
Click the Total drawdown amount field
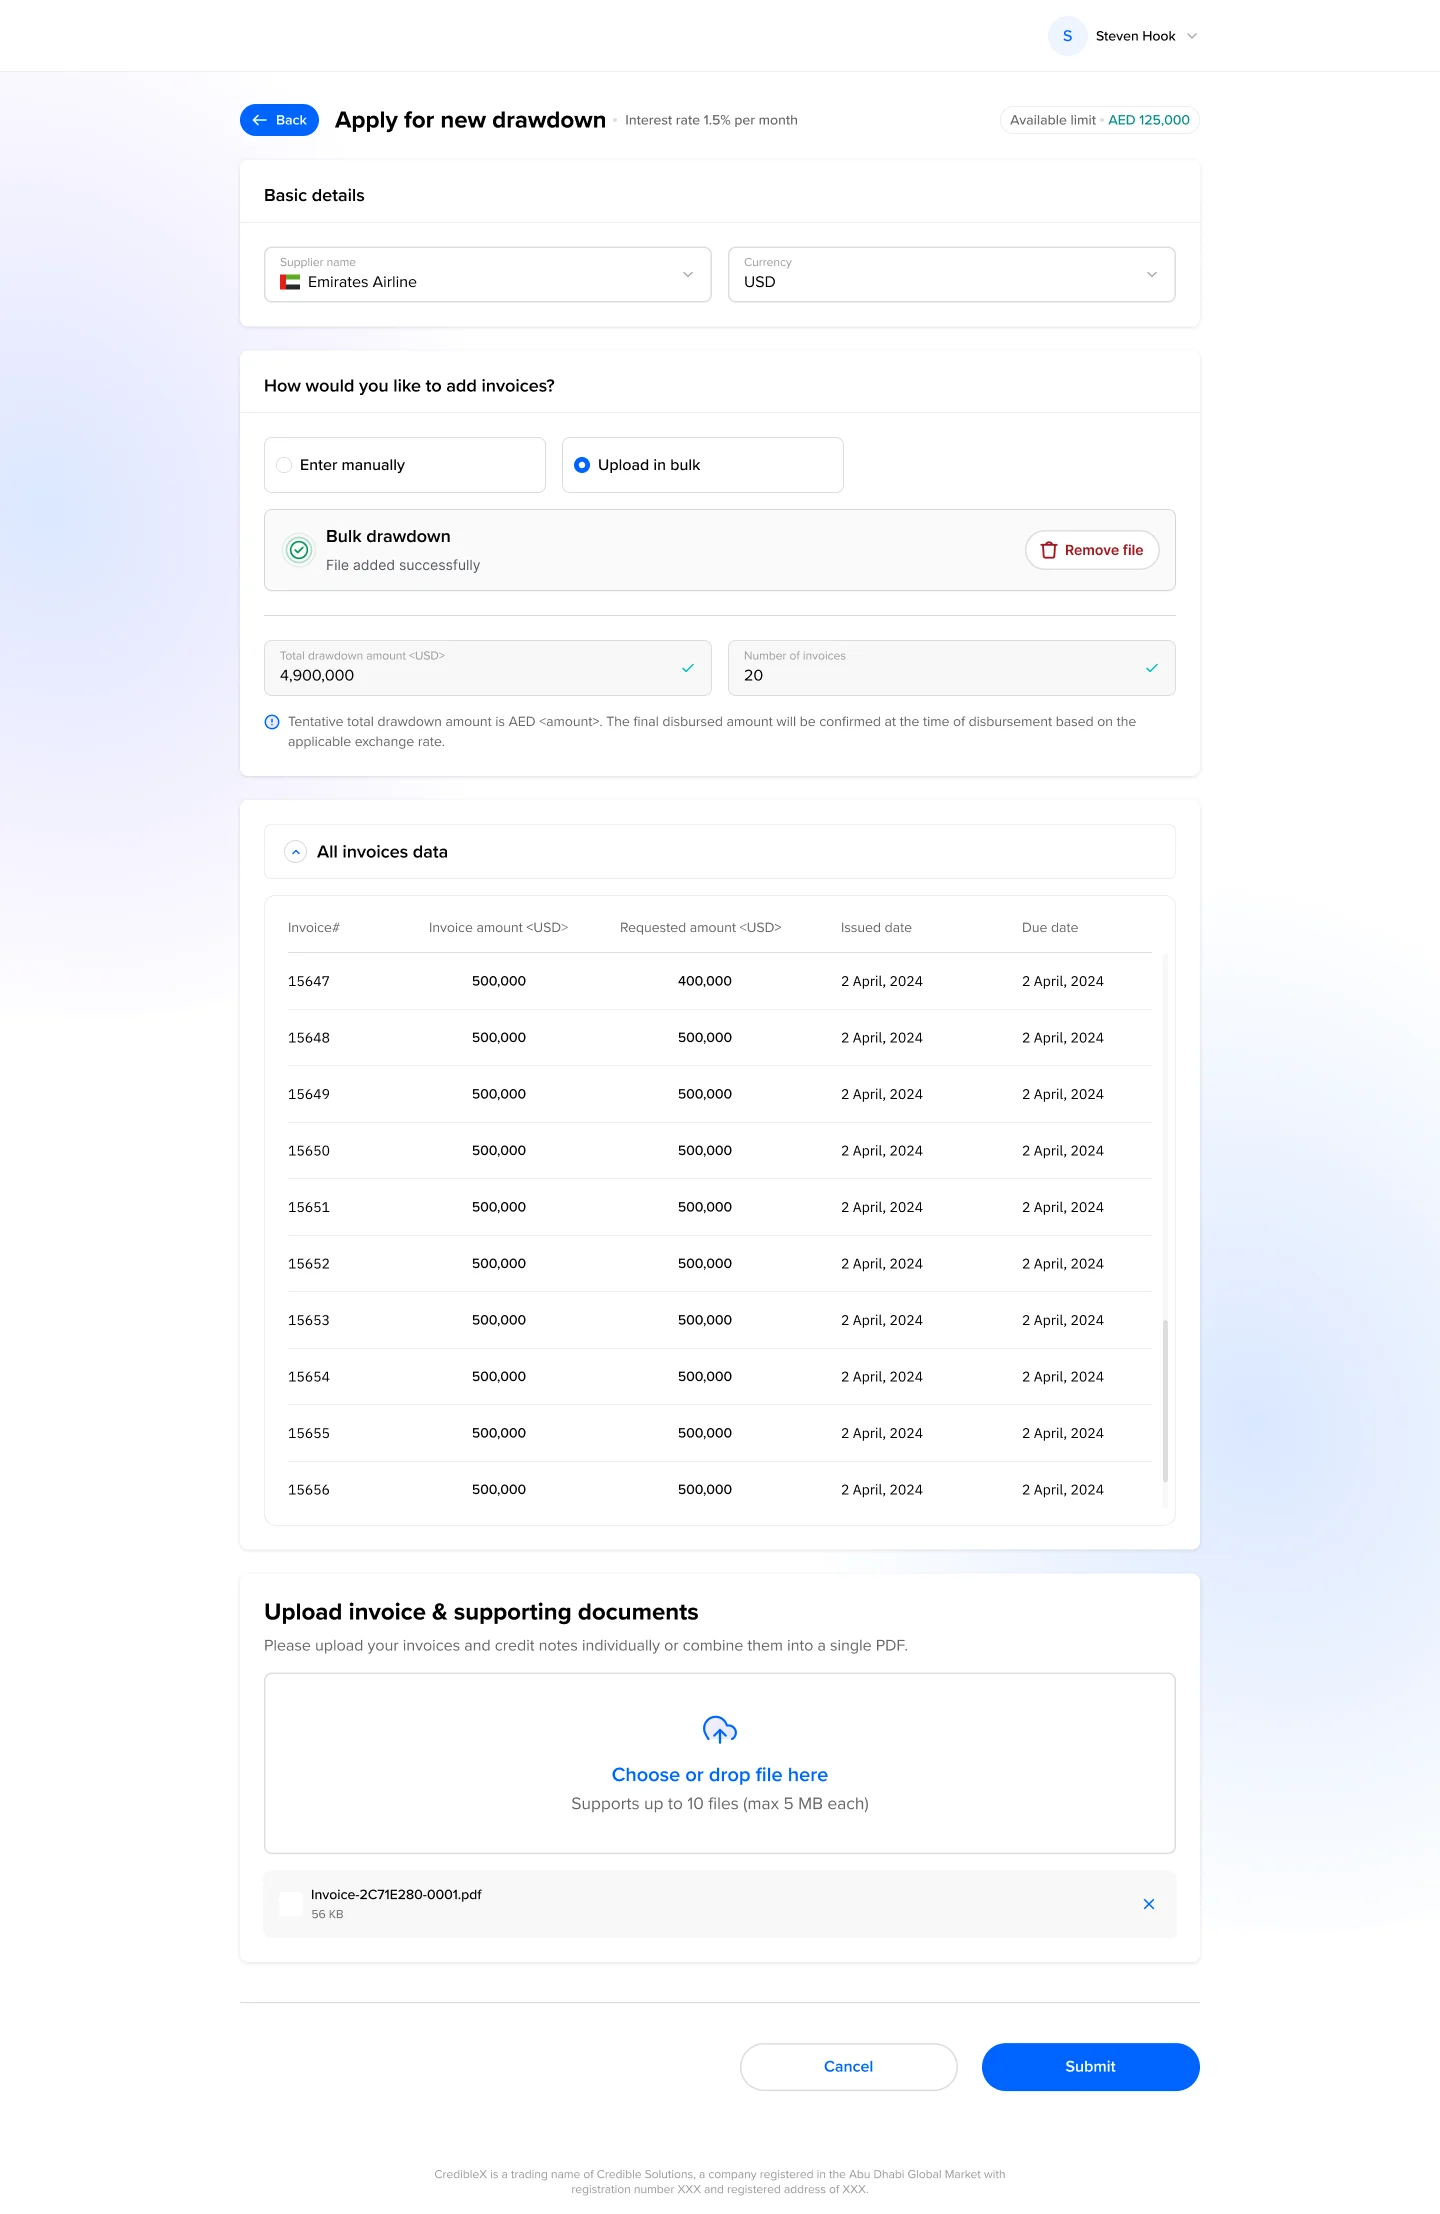(x=488, y=668)
